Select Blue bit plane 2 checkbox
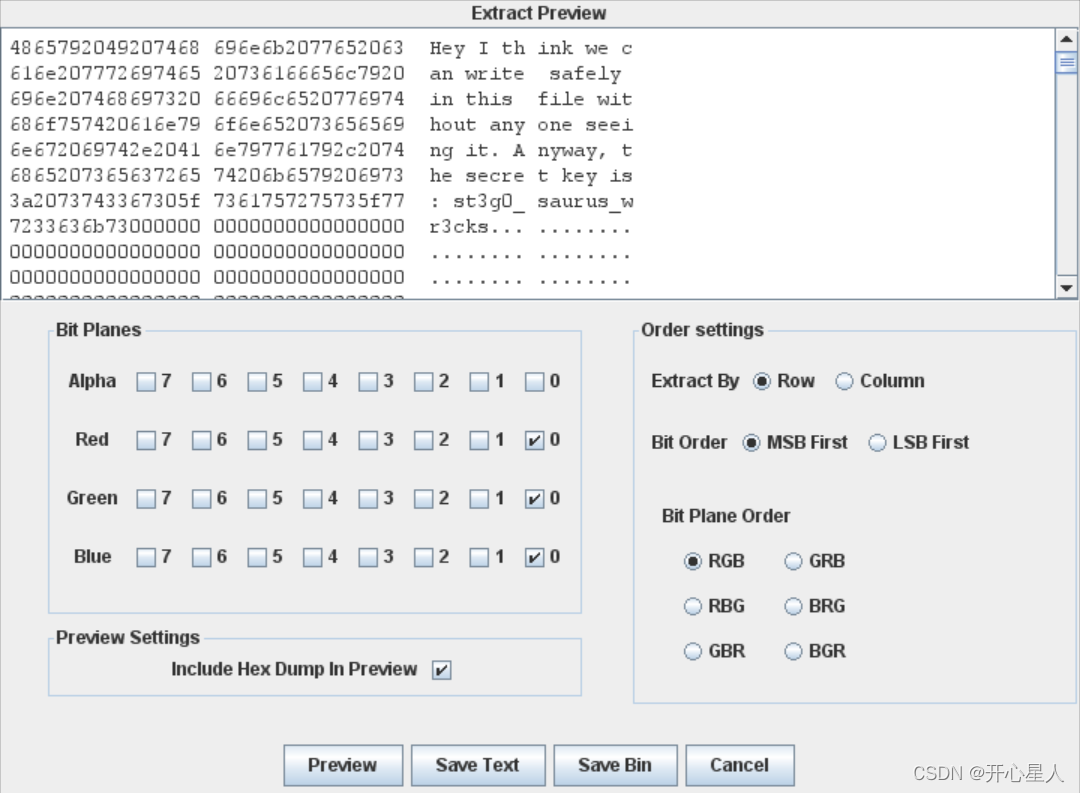The image size is (1080, 793). [x=424, y=557]
